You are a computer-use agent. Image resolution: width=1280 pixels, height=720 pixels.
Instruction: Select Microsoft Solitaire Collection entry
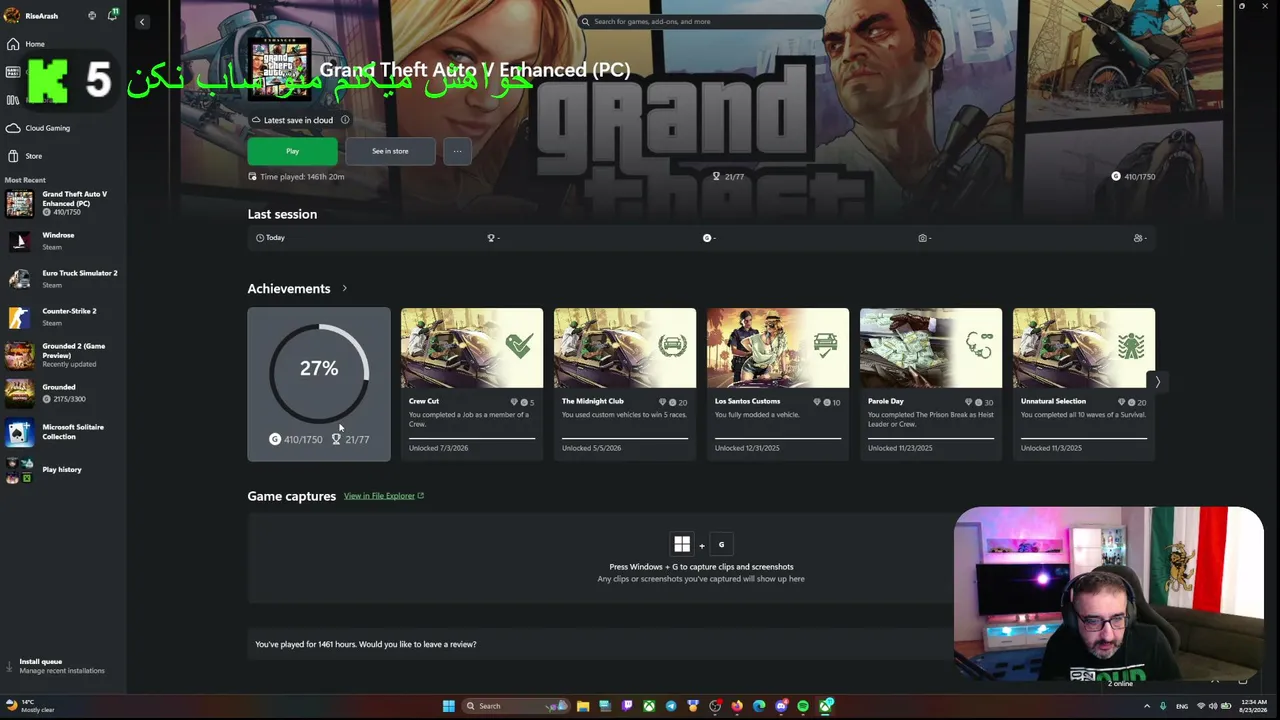click(x=63, y=431)
